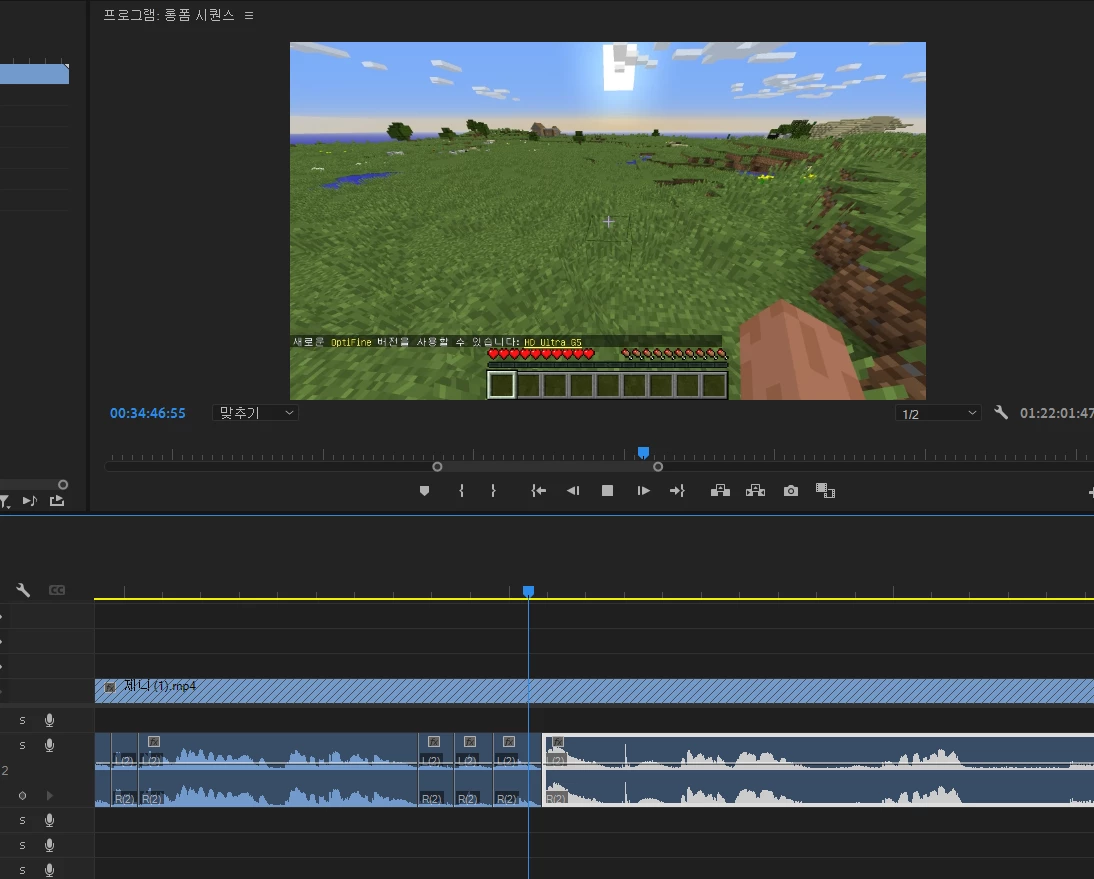Jump to the In point
Screen dimensions: 1094x879
[538, 491]
